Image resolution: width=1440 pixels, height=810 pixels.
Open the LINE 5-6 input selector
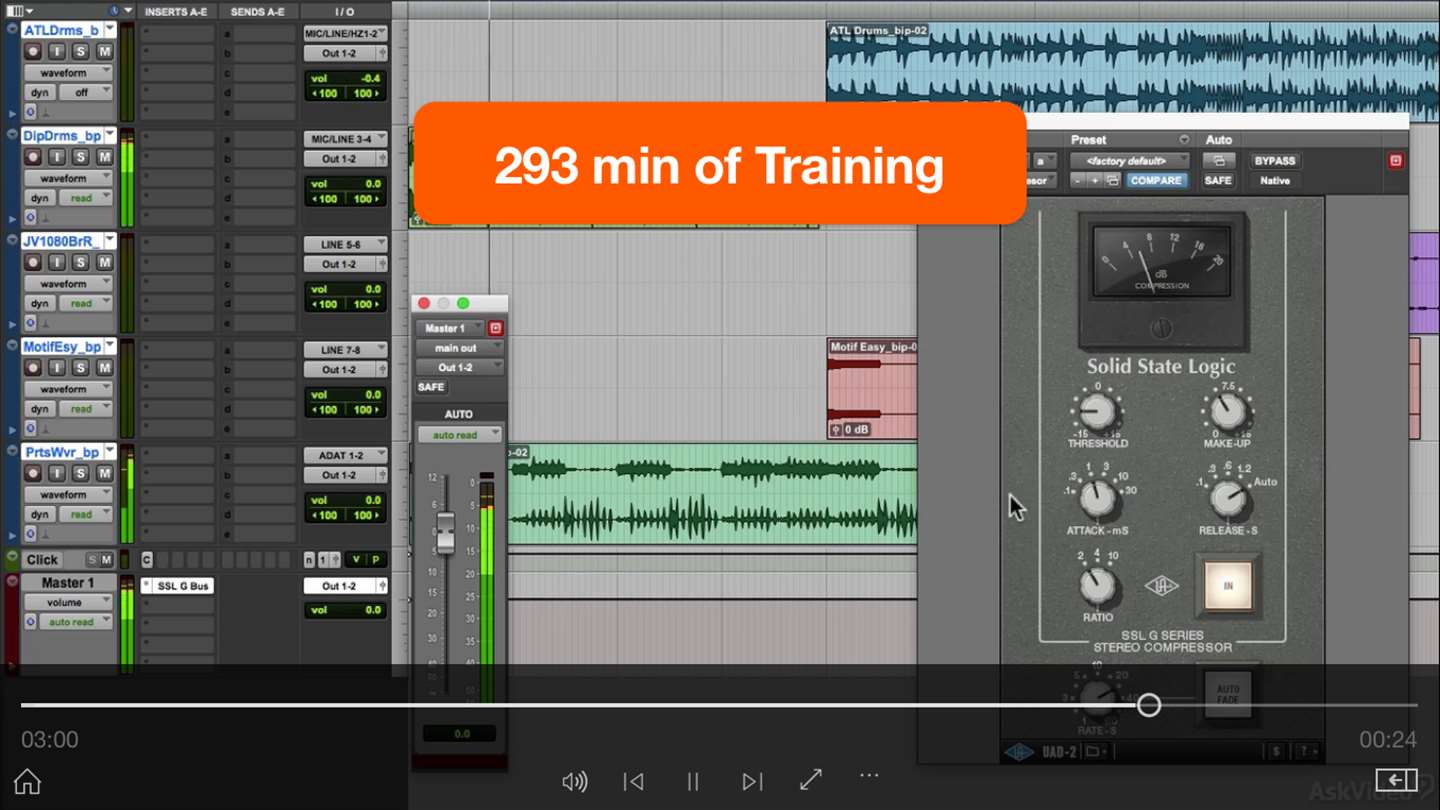coord(345,244)
